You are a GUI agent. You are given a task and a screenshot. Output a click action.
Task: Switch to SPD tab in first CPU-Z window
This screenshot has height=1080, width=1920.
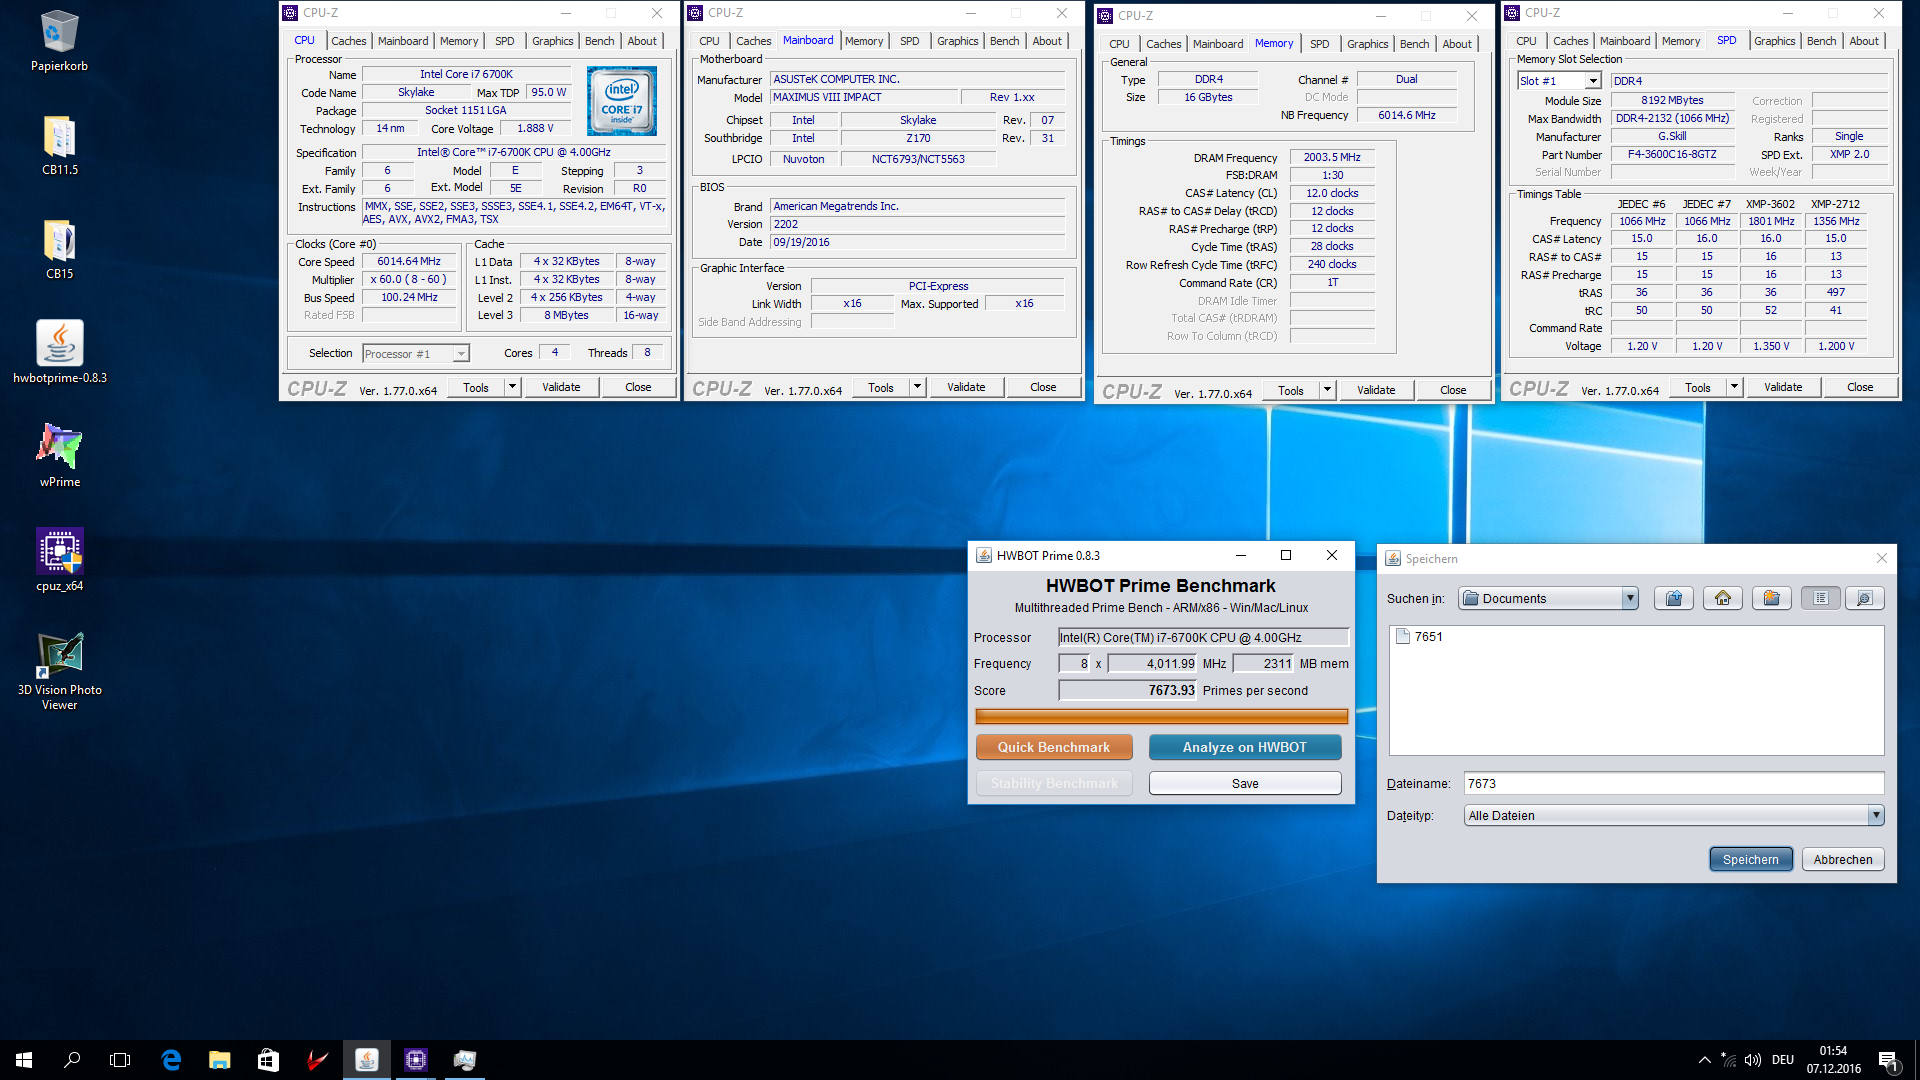[x=505, y=41]
